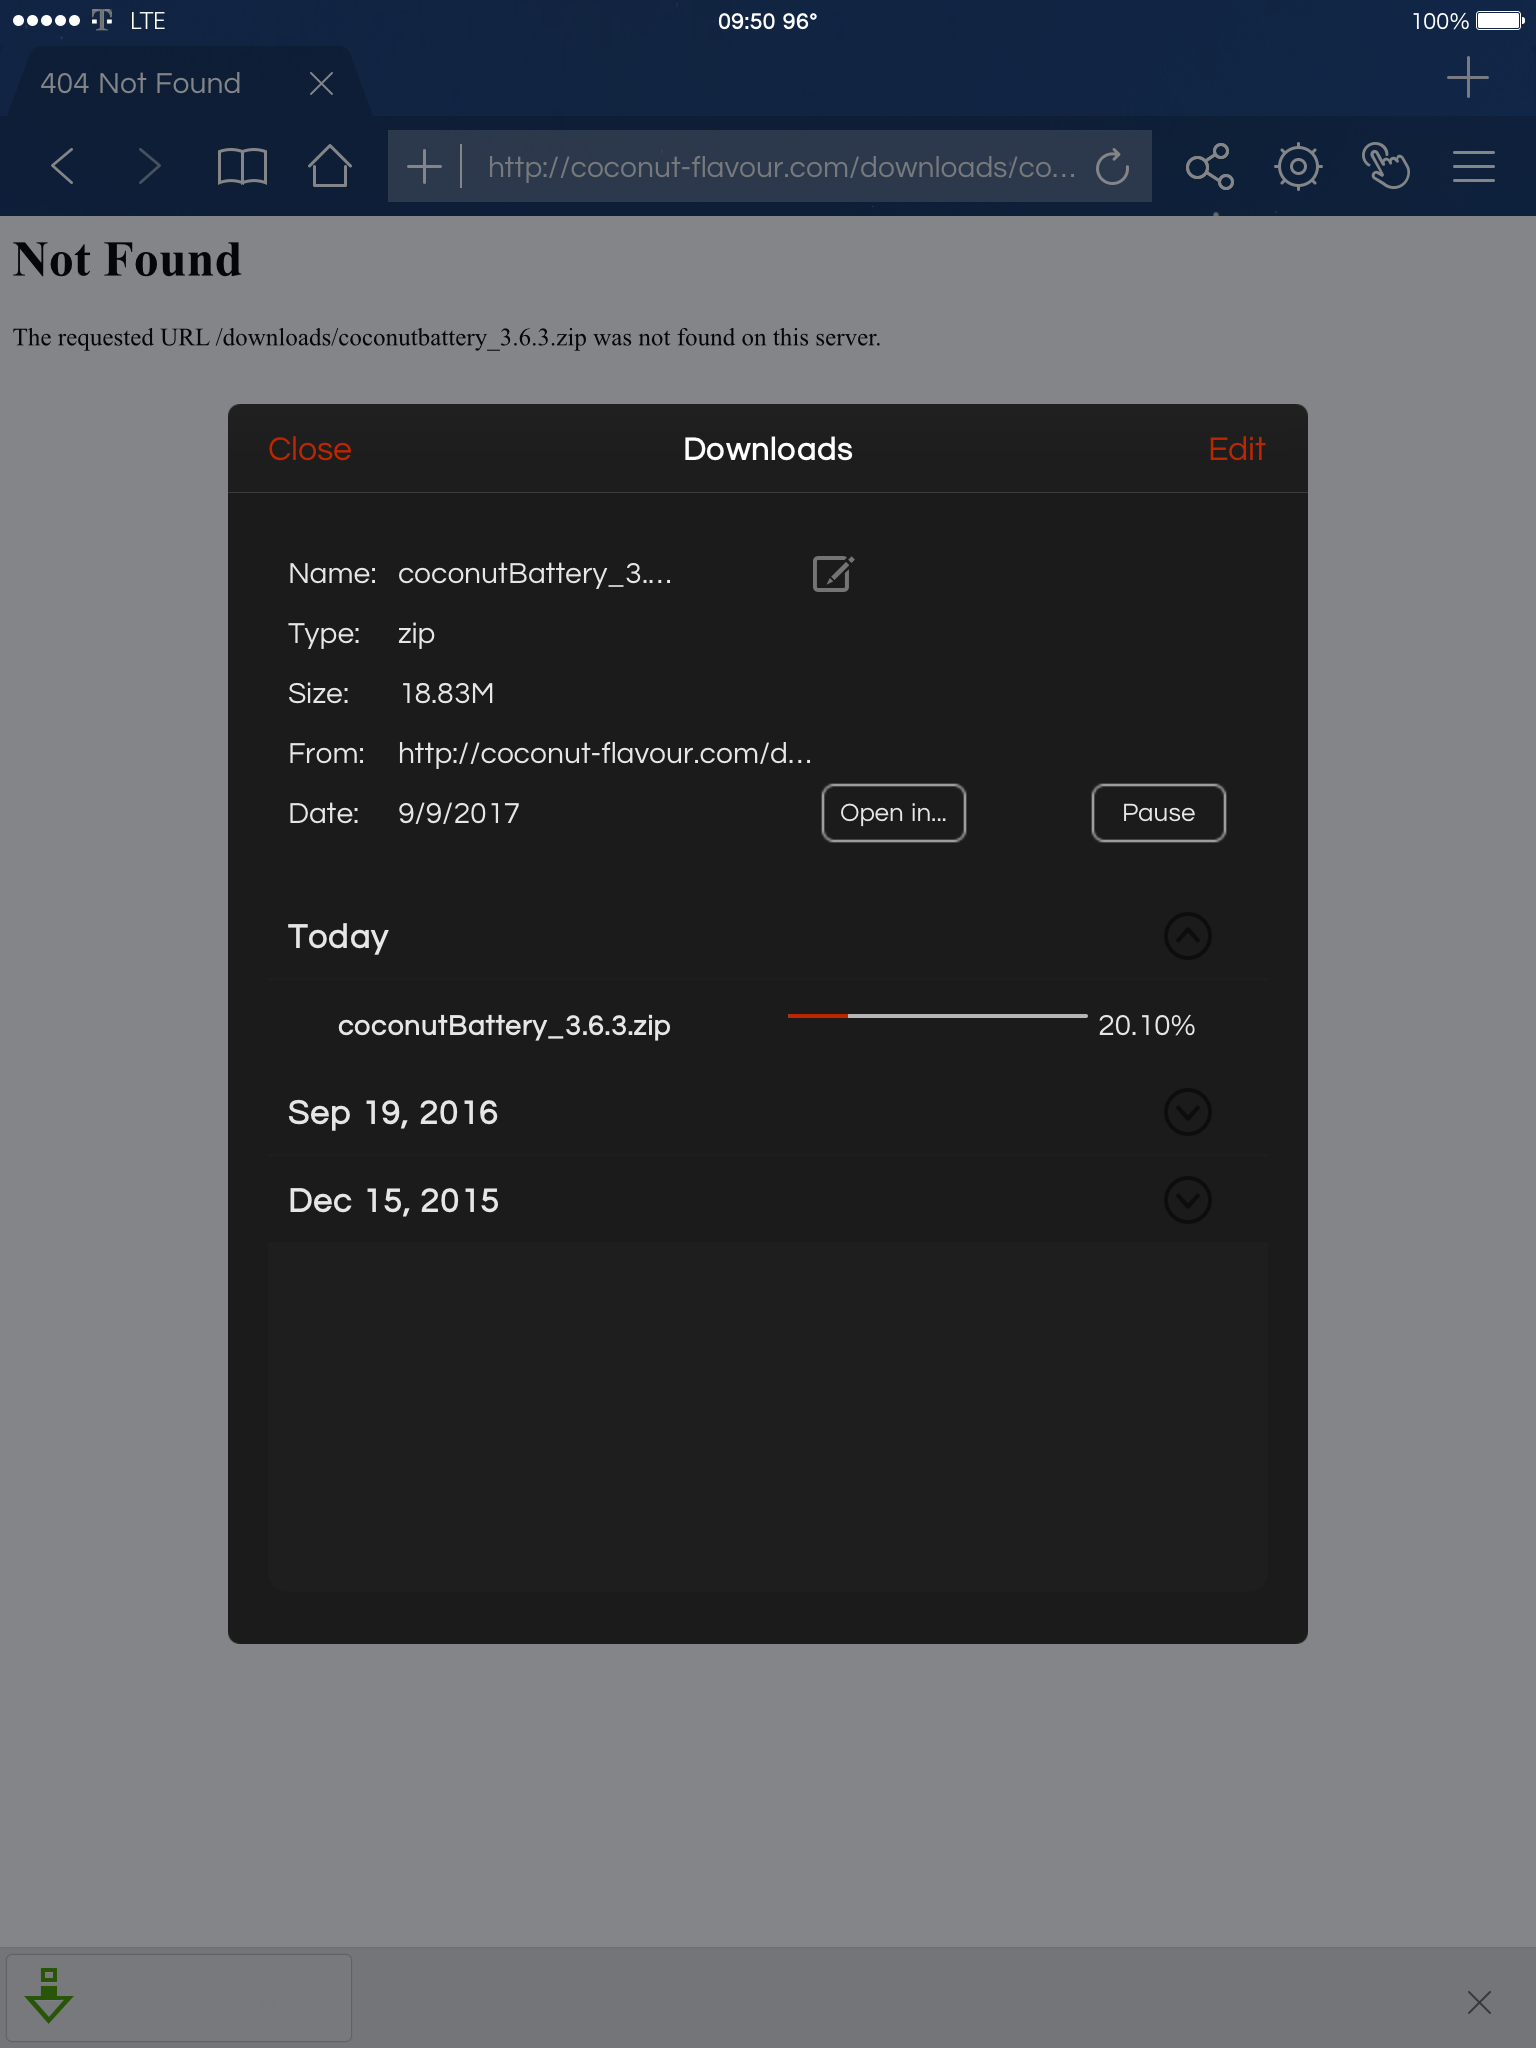Tap the battery indicator in the status bar
Image resolution: width=1536 pixels, height=2048 pixels.
coord(1499,21)
